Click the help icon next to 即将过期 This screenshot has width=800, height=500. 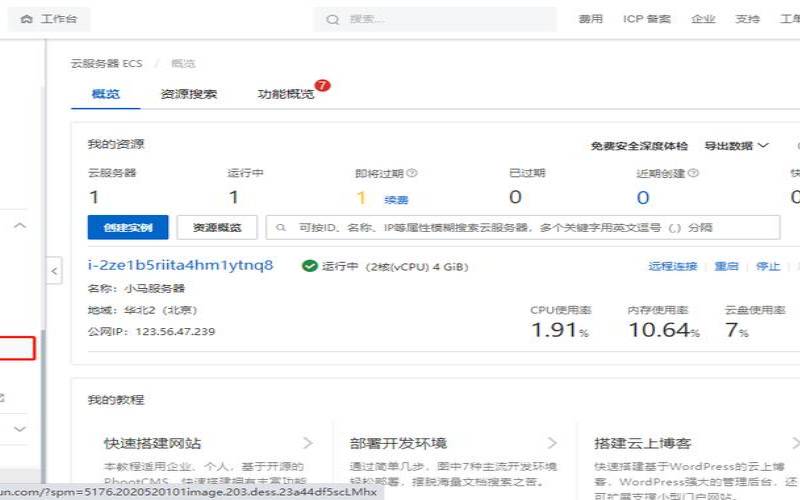[x=412, y=173]
